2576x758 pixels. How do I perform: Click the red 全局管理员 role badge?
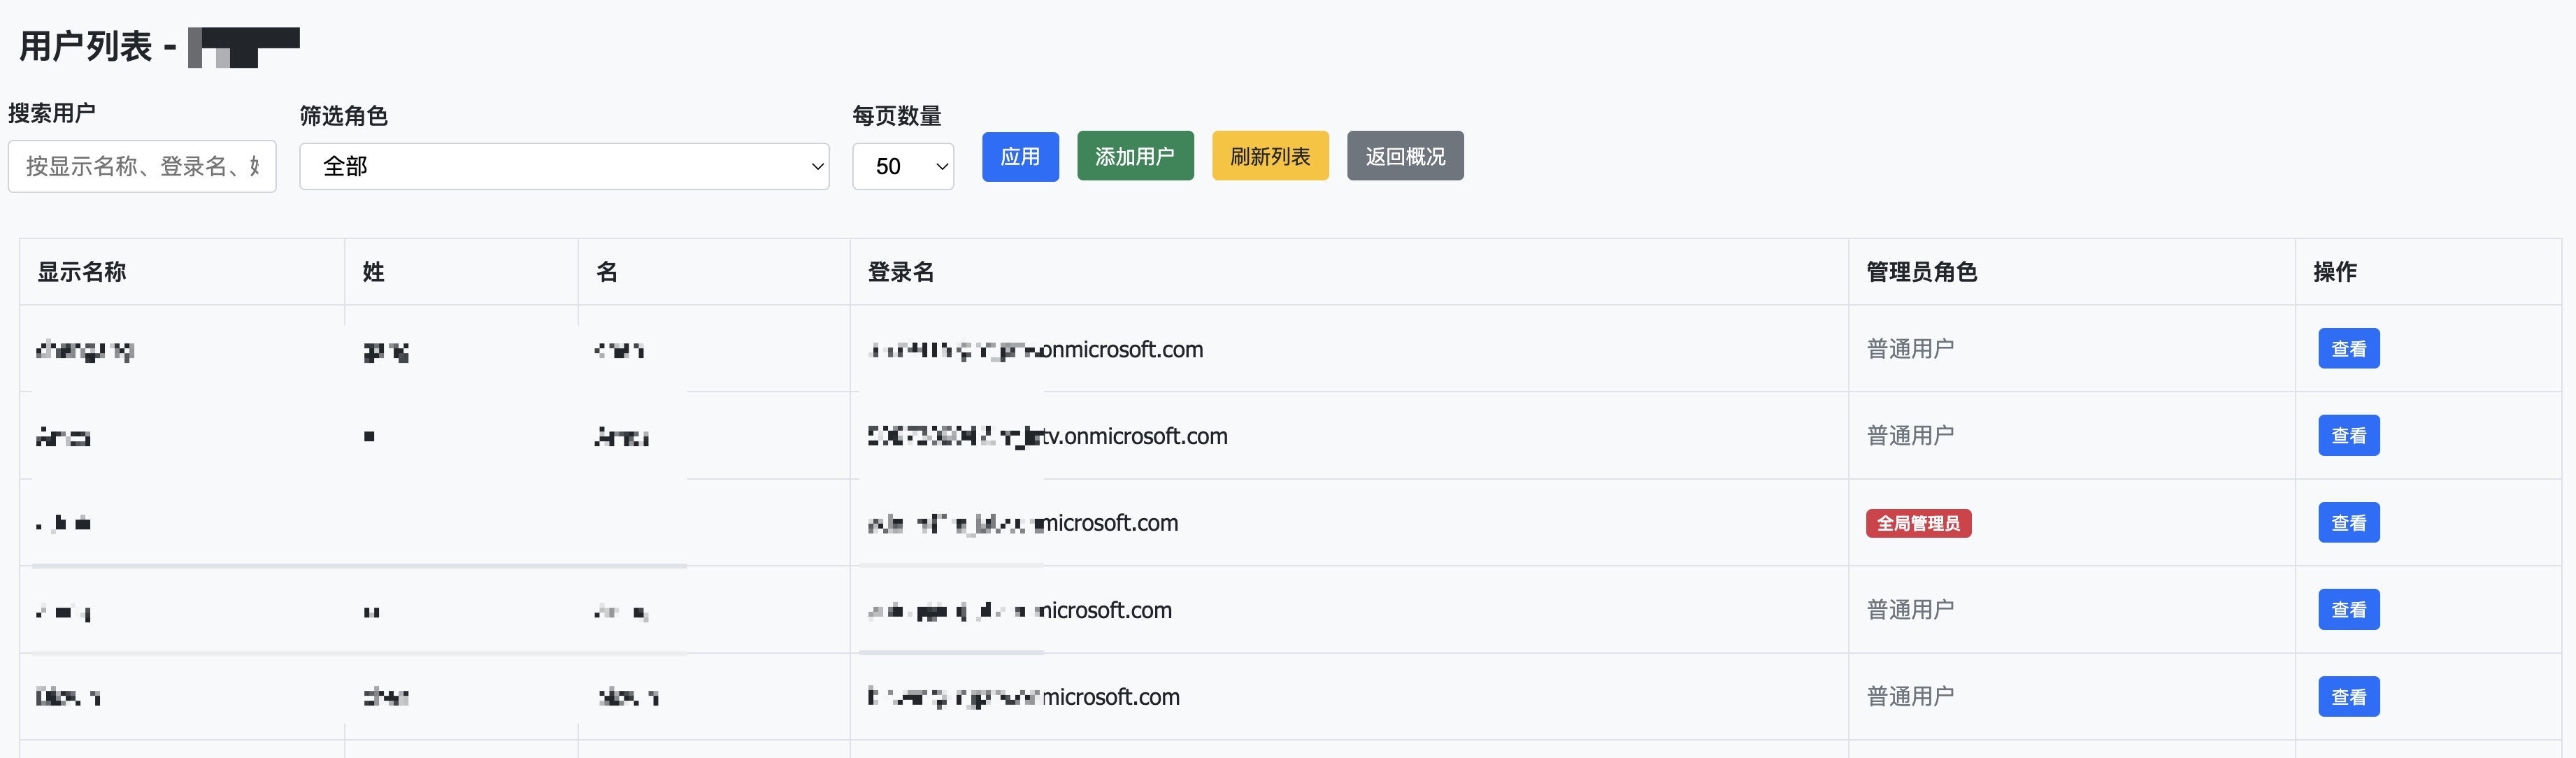click(x=1917, y=523)
